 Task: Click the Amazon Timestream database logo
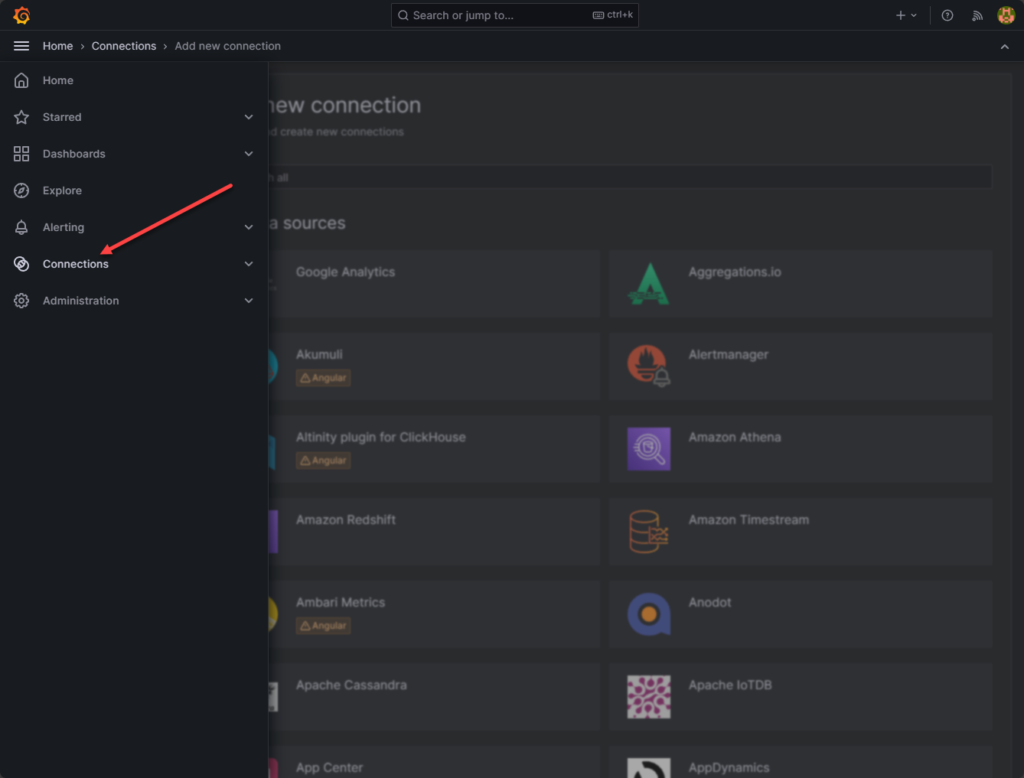coord(648,531)
